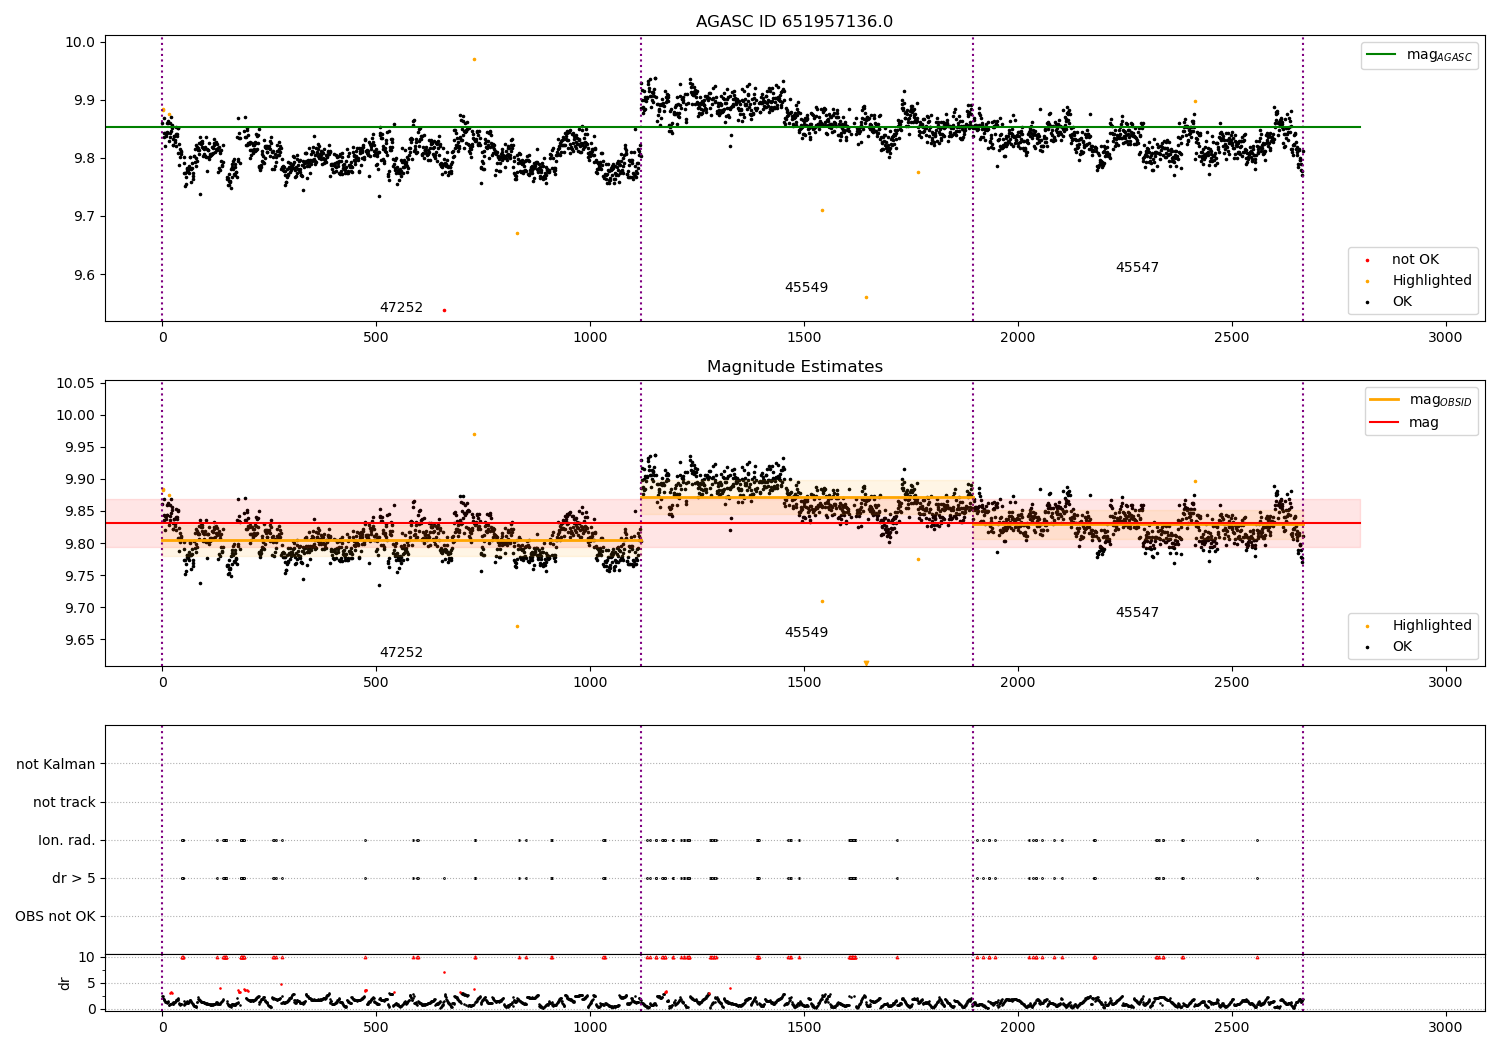The width and height of the screenshot is (1500, 1050).
Task: Select the mag AGASC legend label
Action: pyautogui.click(x=1439, y=55)
